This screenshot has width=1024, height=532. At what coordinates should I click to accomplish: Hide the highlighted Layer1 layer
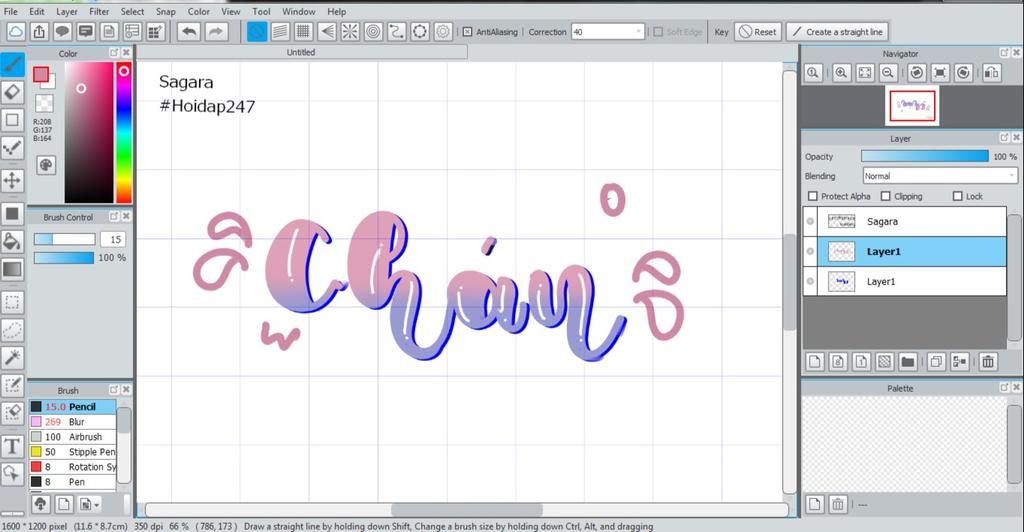pyautogui.click(x=810, y=251)
